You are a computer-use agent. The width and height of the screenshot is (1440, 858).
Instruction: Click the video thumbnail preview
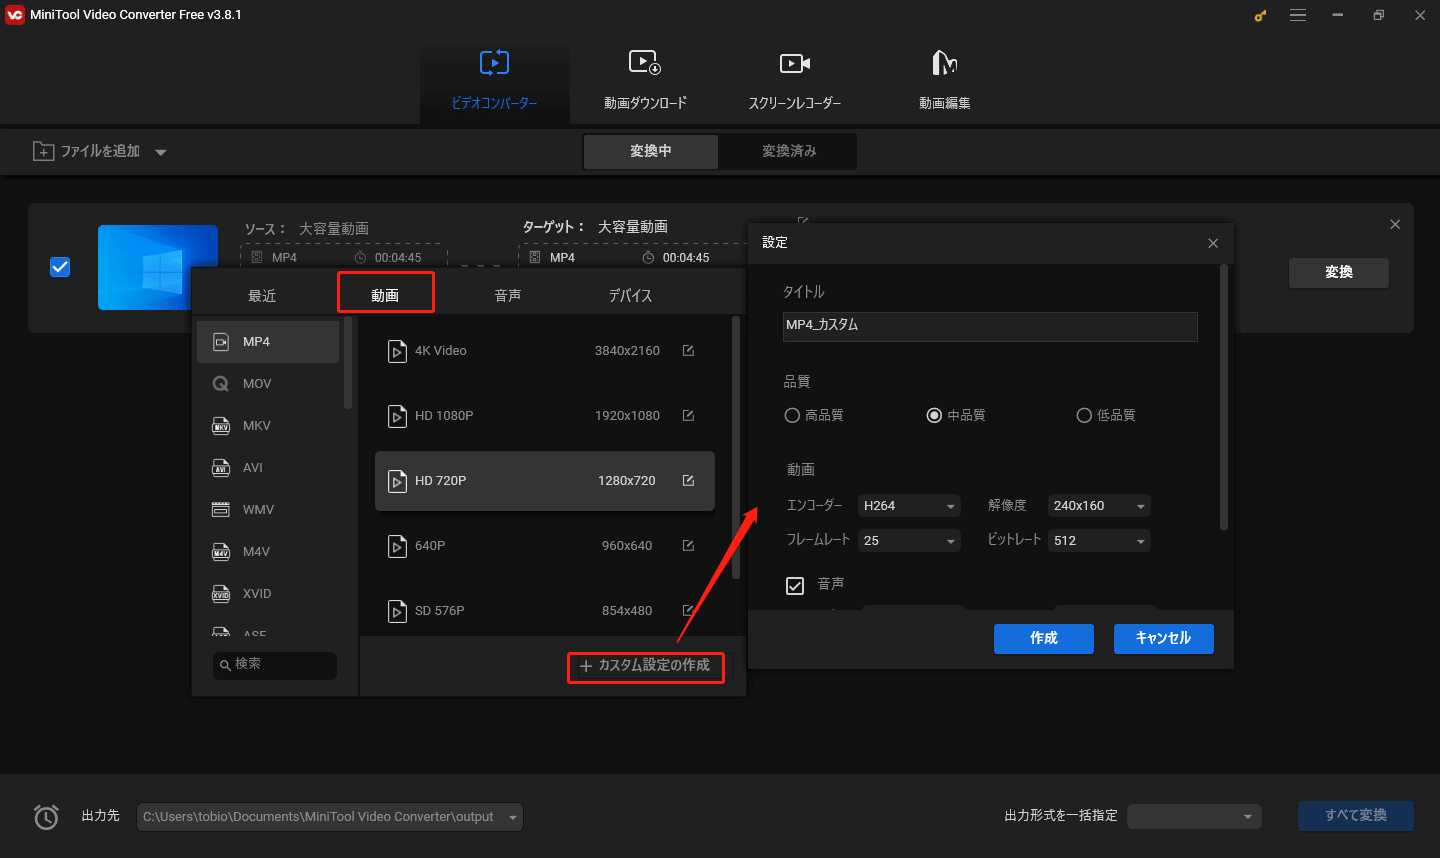click(158, 267)
